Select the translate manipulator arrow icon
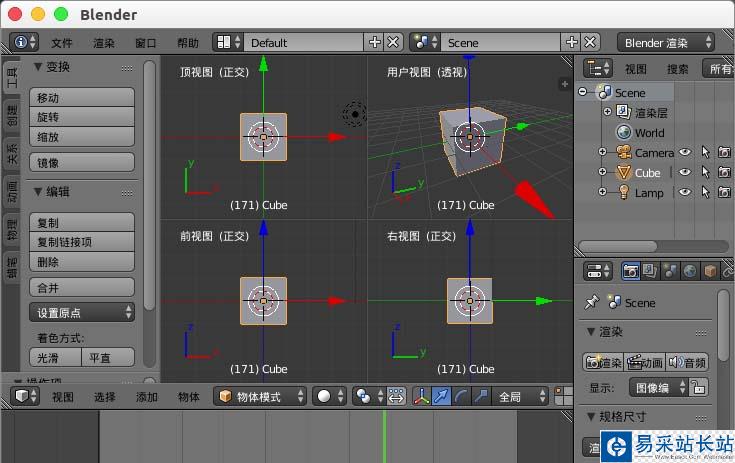The width and height of the screenshot is (735, 463). click(x=441, y=396)
